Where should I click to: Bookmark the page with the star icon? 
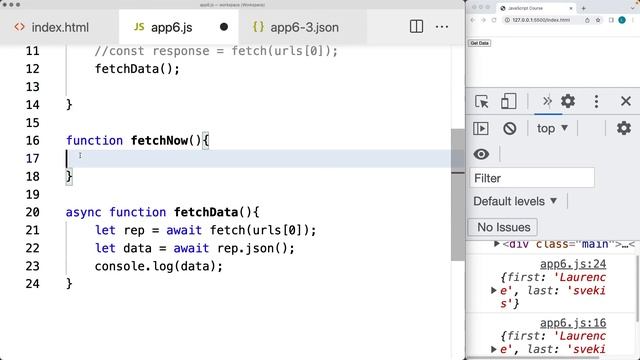pyautogui.click(x=598, y=20)
